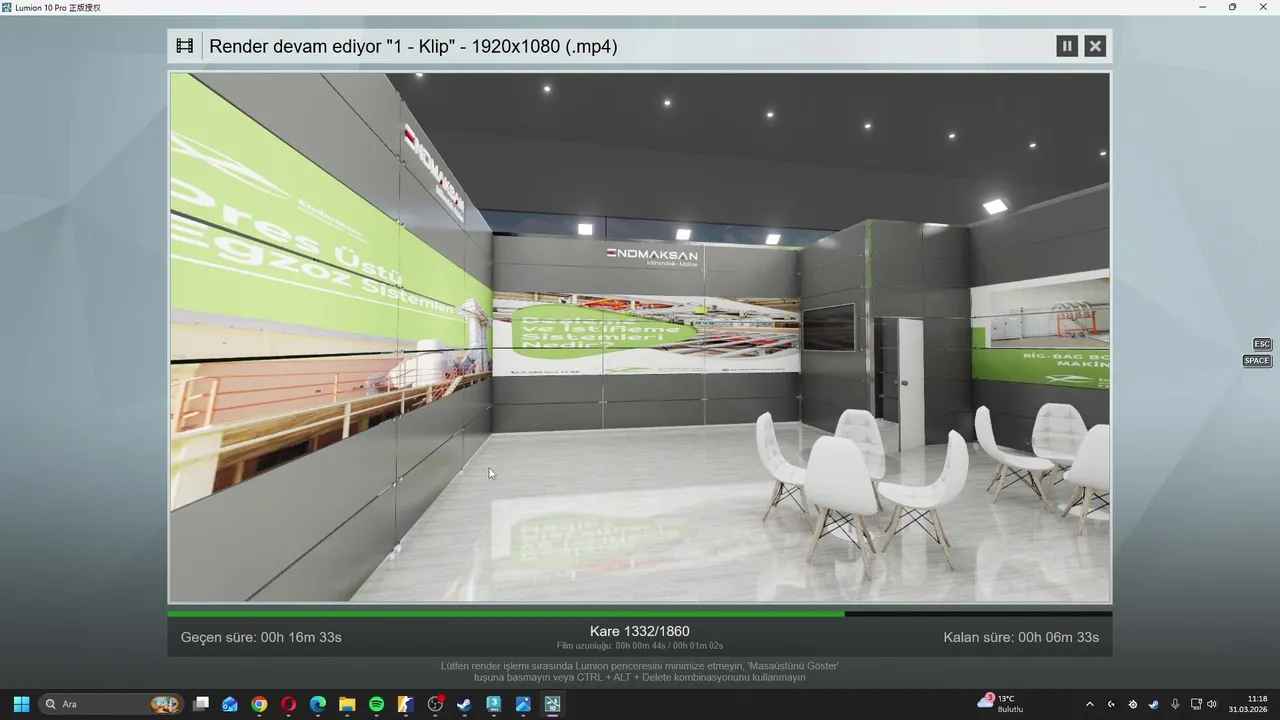1280x720 pixels.
Task: Open the Counter-Strike taskbar icon
Action: point(406,704)
